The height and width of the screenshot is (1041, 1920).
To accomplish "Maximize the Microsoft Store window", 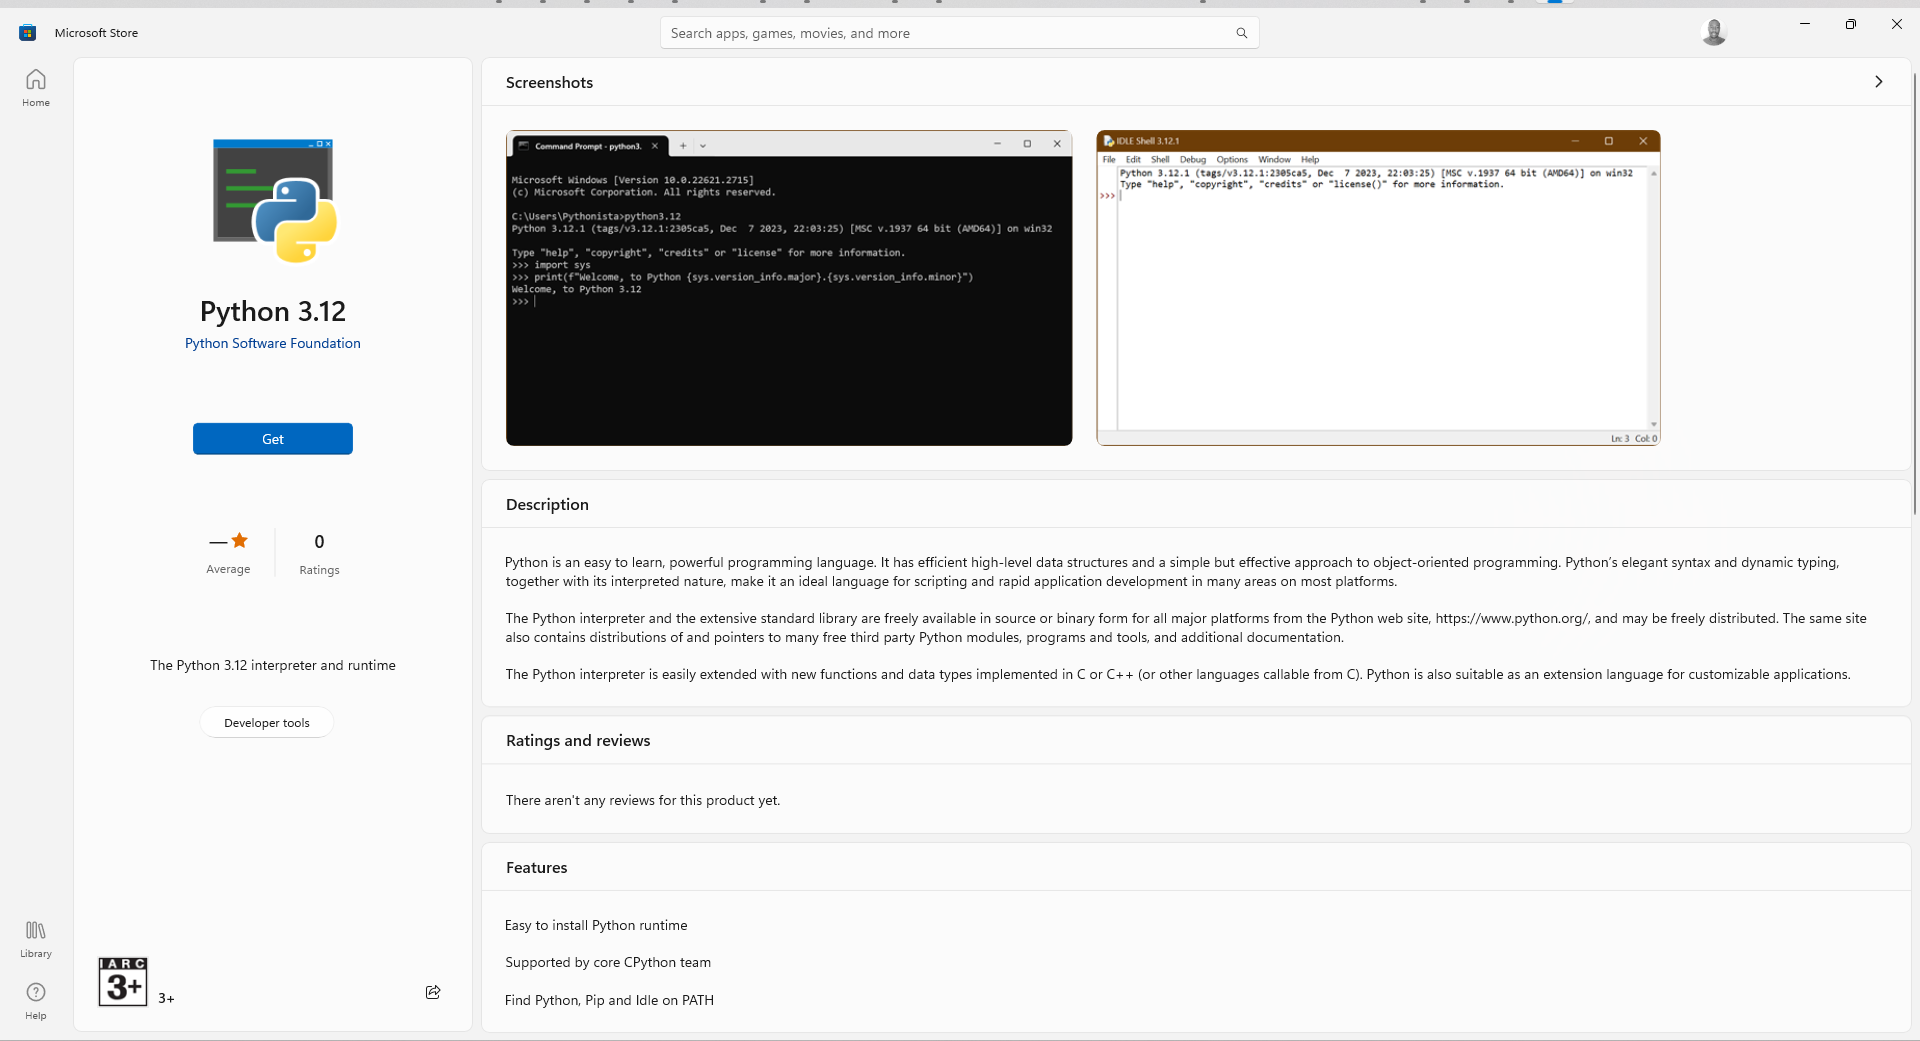I will [x=1851, y=24].
